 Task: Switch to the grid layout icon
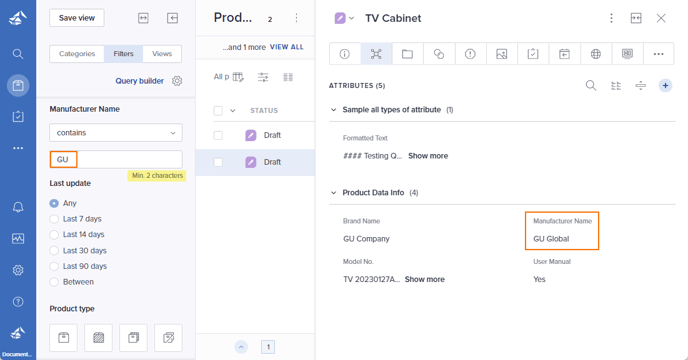288,77
